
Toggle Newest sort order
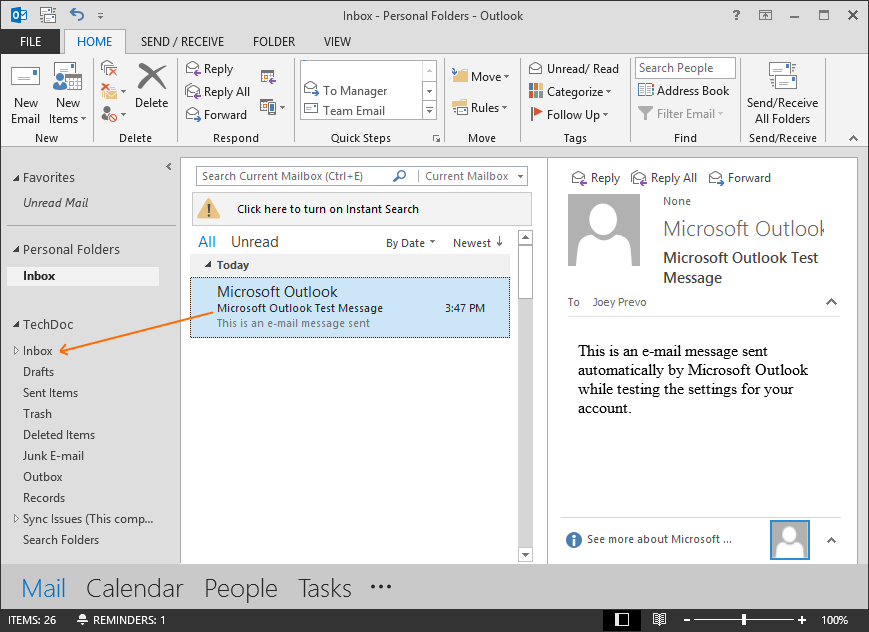[x=478, y=243]
